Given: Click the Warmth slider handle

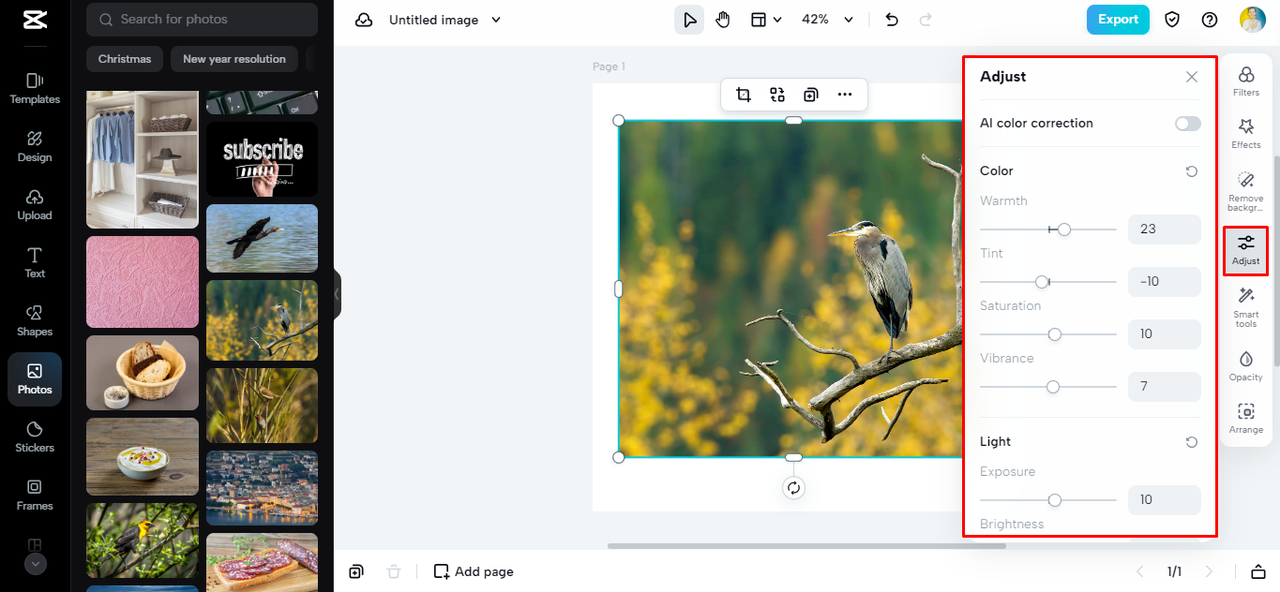Looking at the screenshot, I should pos(1064,229).
